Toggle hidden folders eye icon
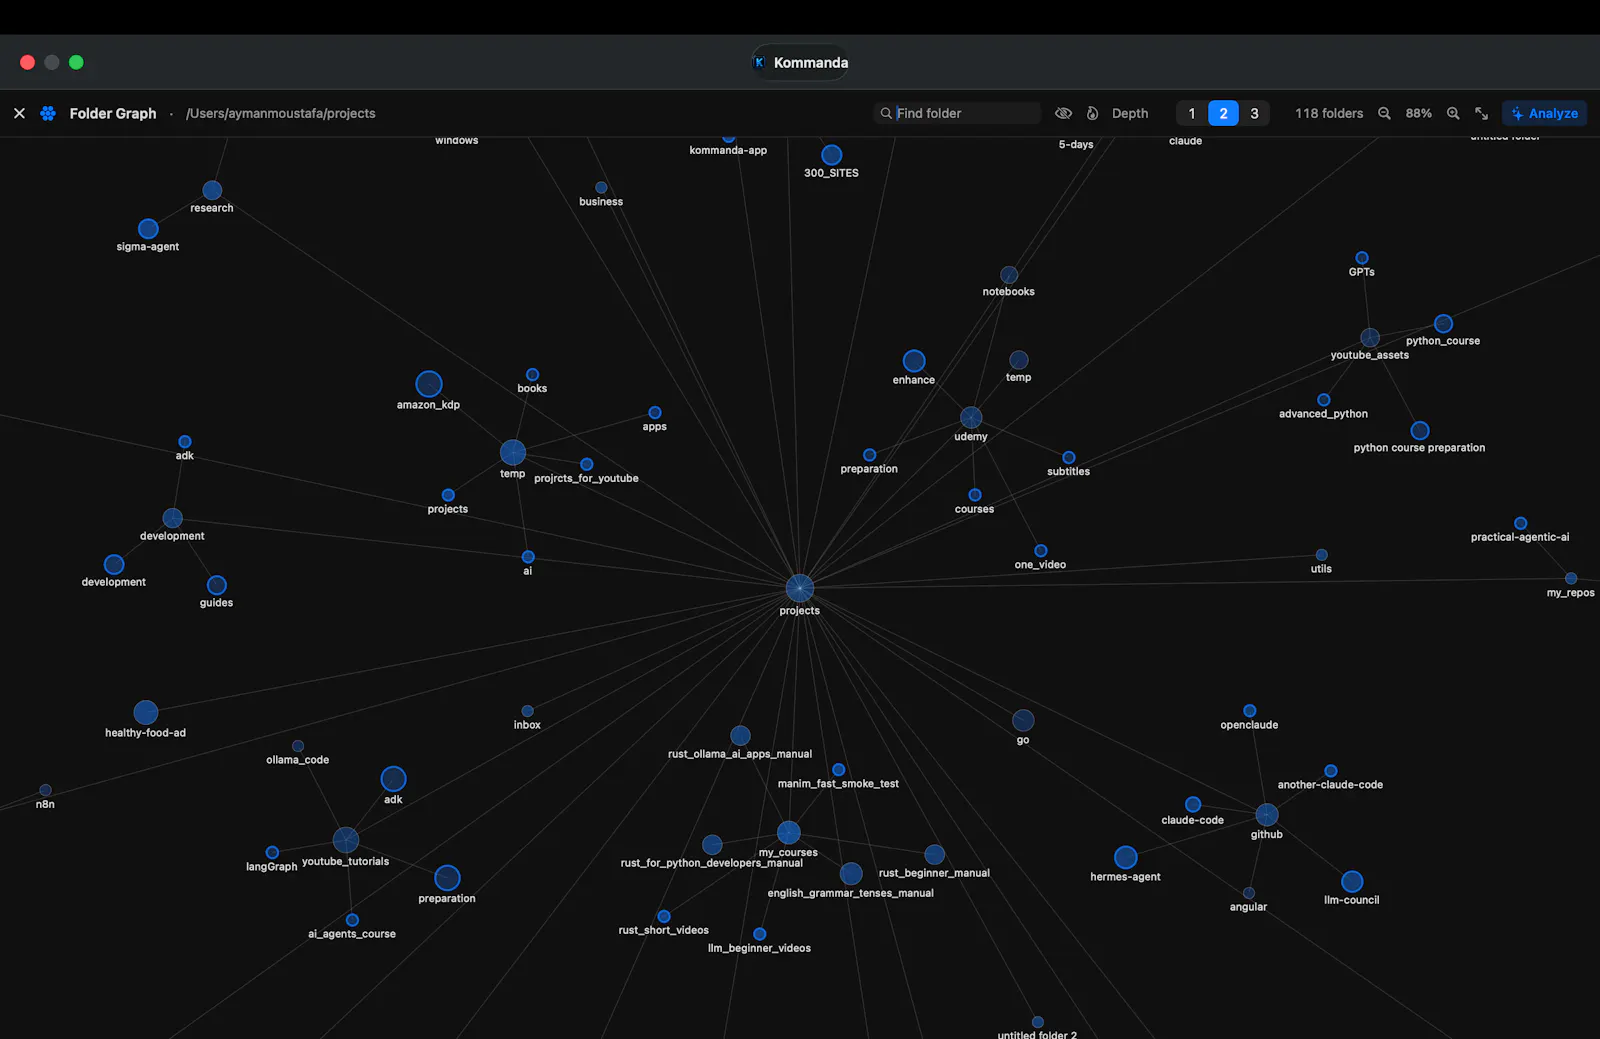1600x1039 pixels. (x=1063, y=113)
